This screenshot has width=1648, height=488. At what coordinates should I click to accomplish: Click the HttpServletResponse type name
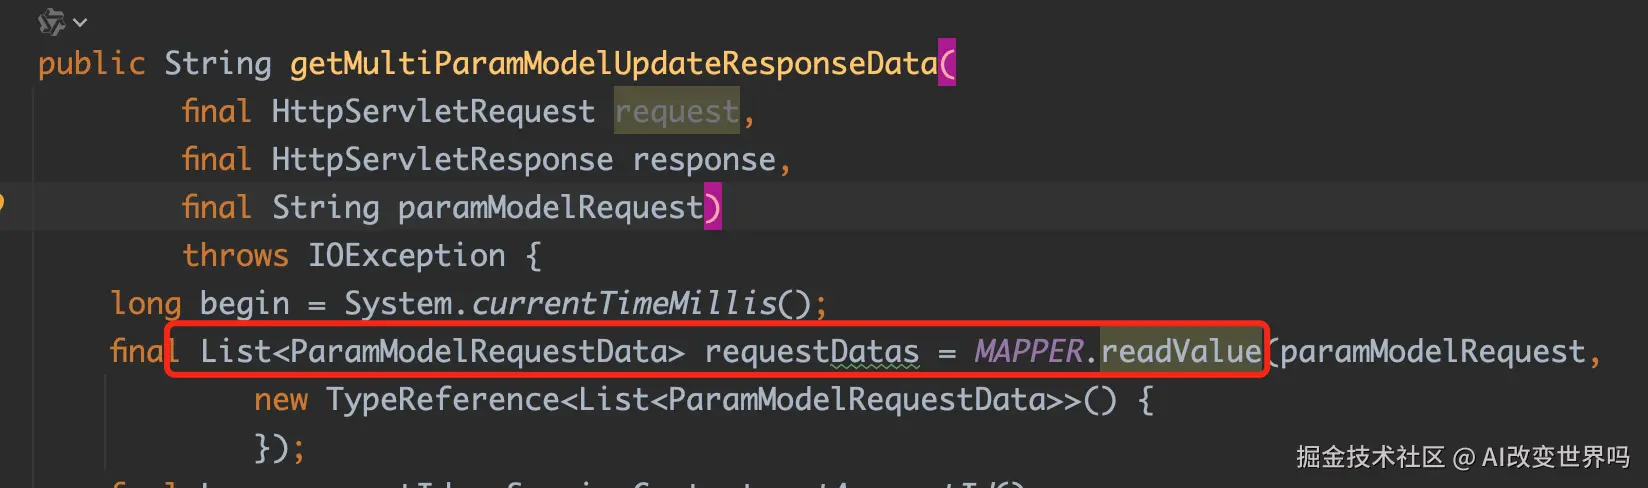pyautogui.click(x=442, y=159)
